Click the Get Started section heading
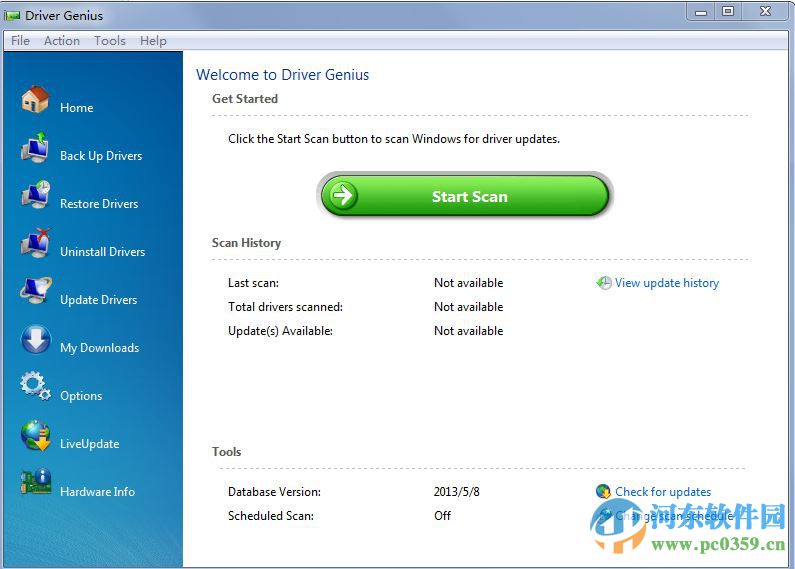This screenshot has height=569, width=795. (245, 98)
